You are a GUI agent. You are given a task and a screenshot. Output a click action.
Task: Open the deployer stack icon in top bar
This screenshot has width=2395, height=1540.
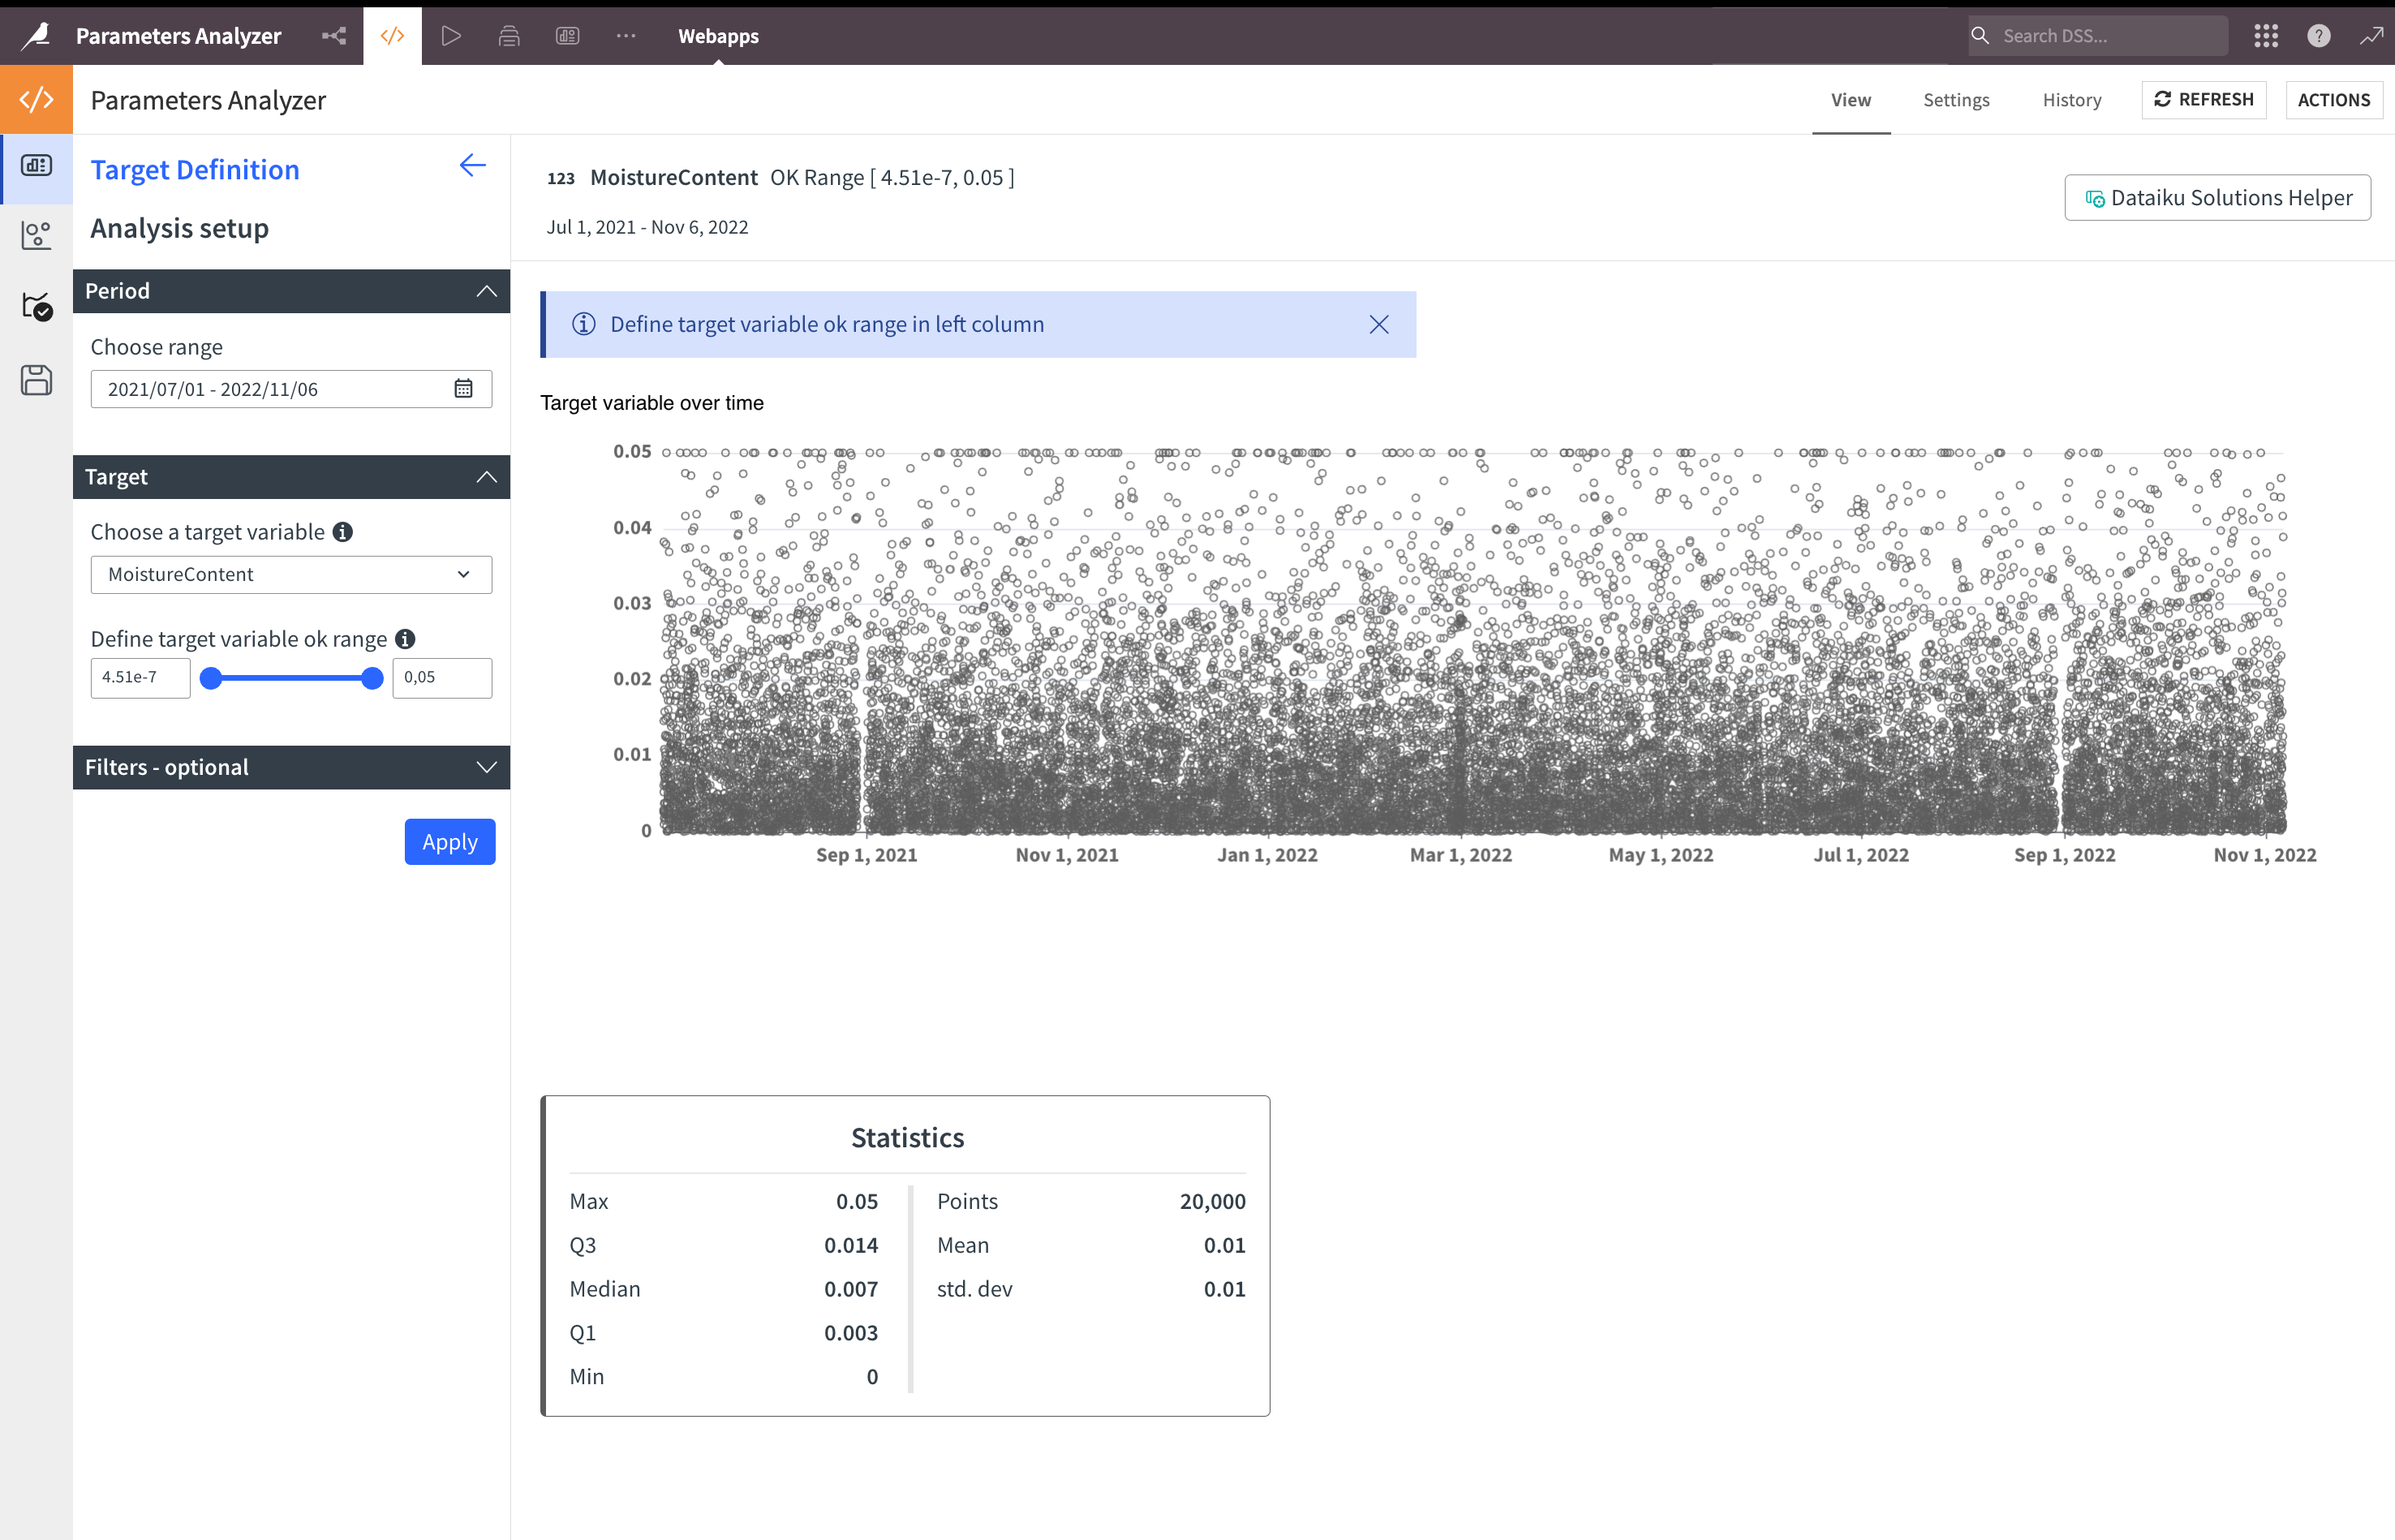pyautogui.click(x=509, y=36)
